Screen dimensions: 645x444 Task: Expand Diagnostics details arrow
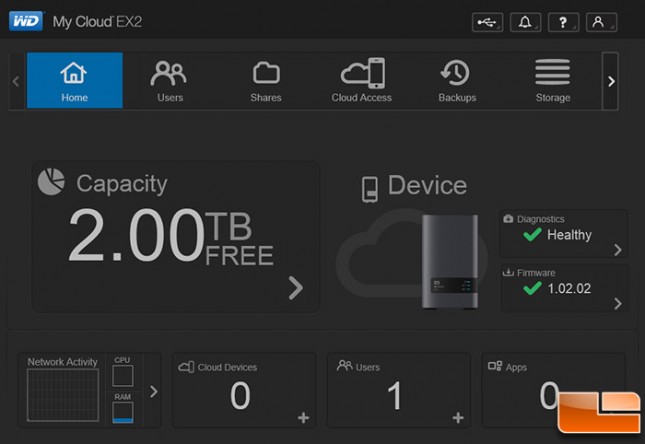(617, 250)
